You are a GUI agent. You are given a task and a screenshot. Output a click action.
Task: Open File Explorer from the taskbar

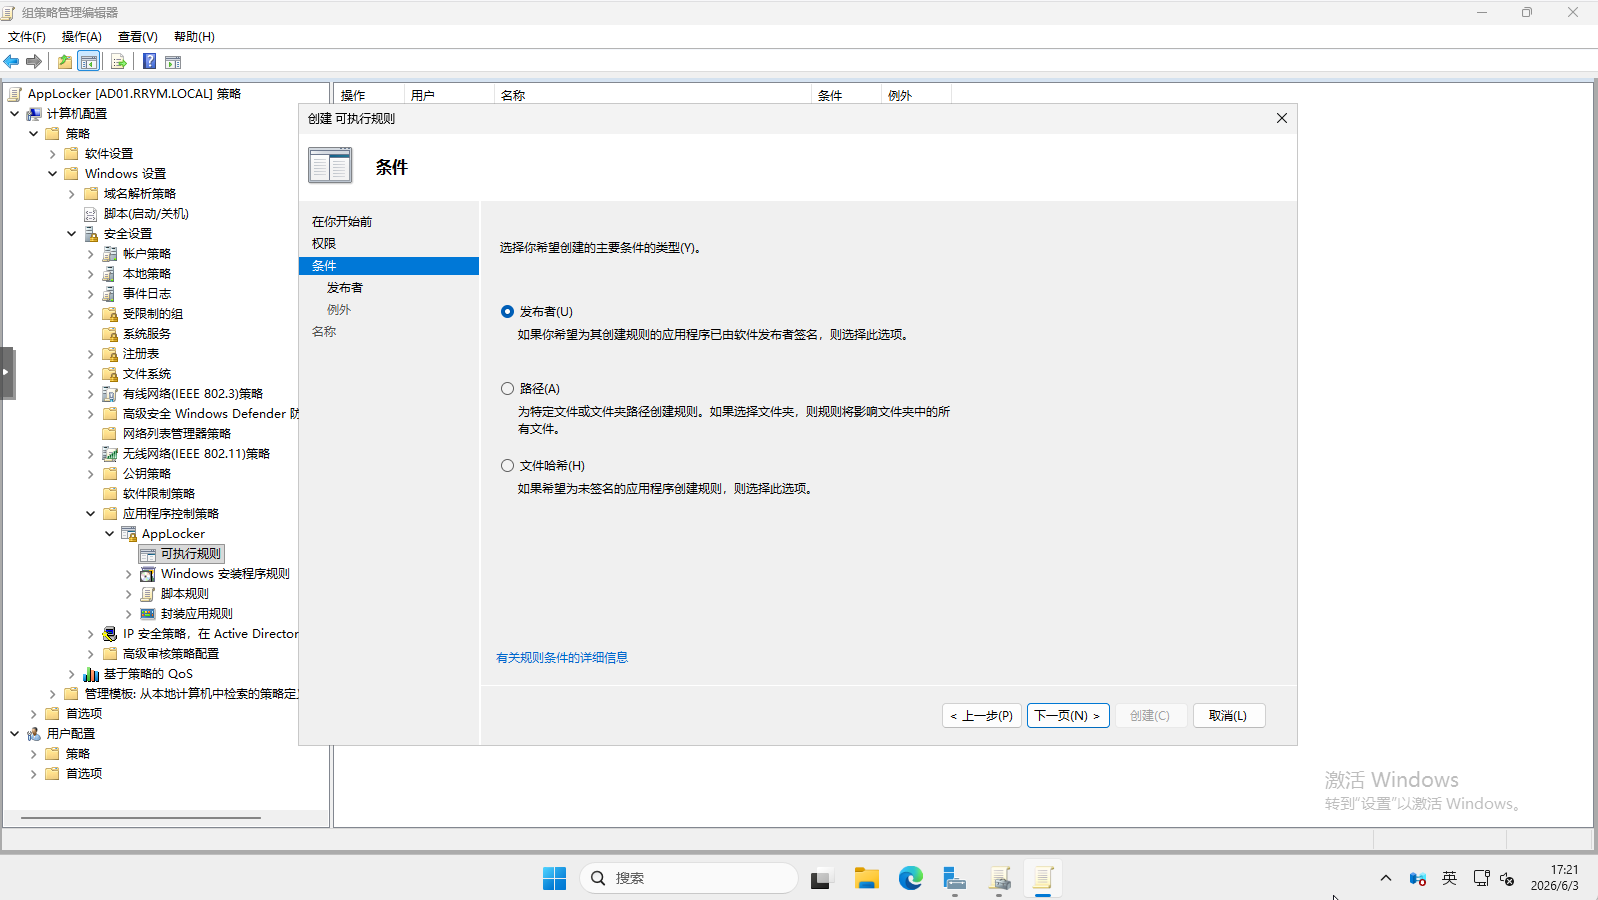(867, 878)
